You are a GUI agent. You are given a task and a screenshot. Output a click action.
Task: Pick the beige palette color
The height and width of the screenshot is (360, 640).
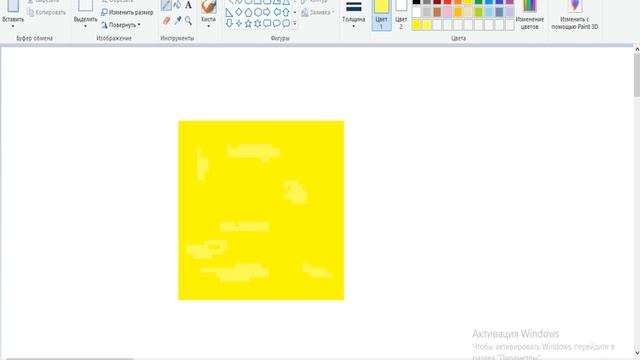pos(468,13)
